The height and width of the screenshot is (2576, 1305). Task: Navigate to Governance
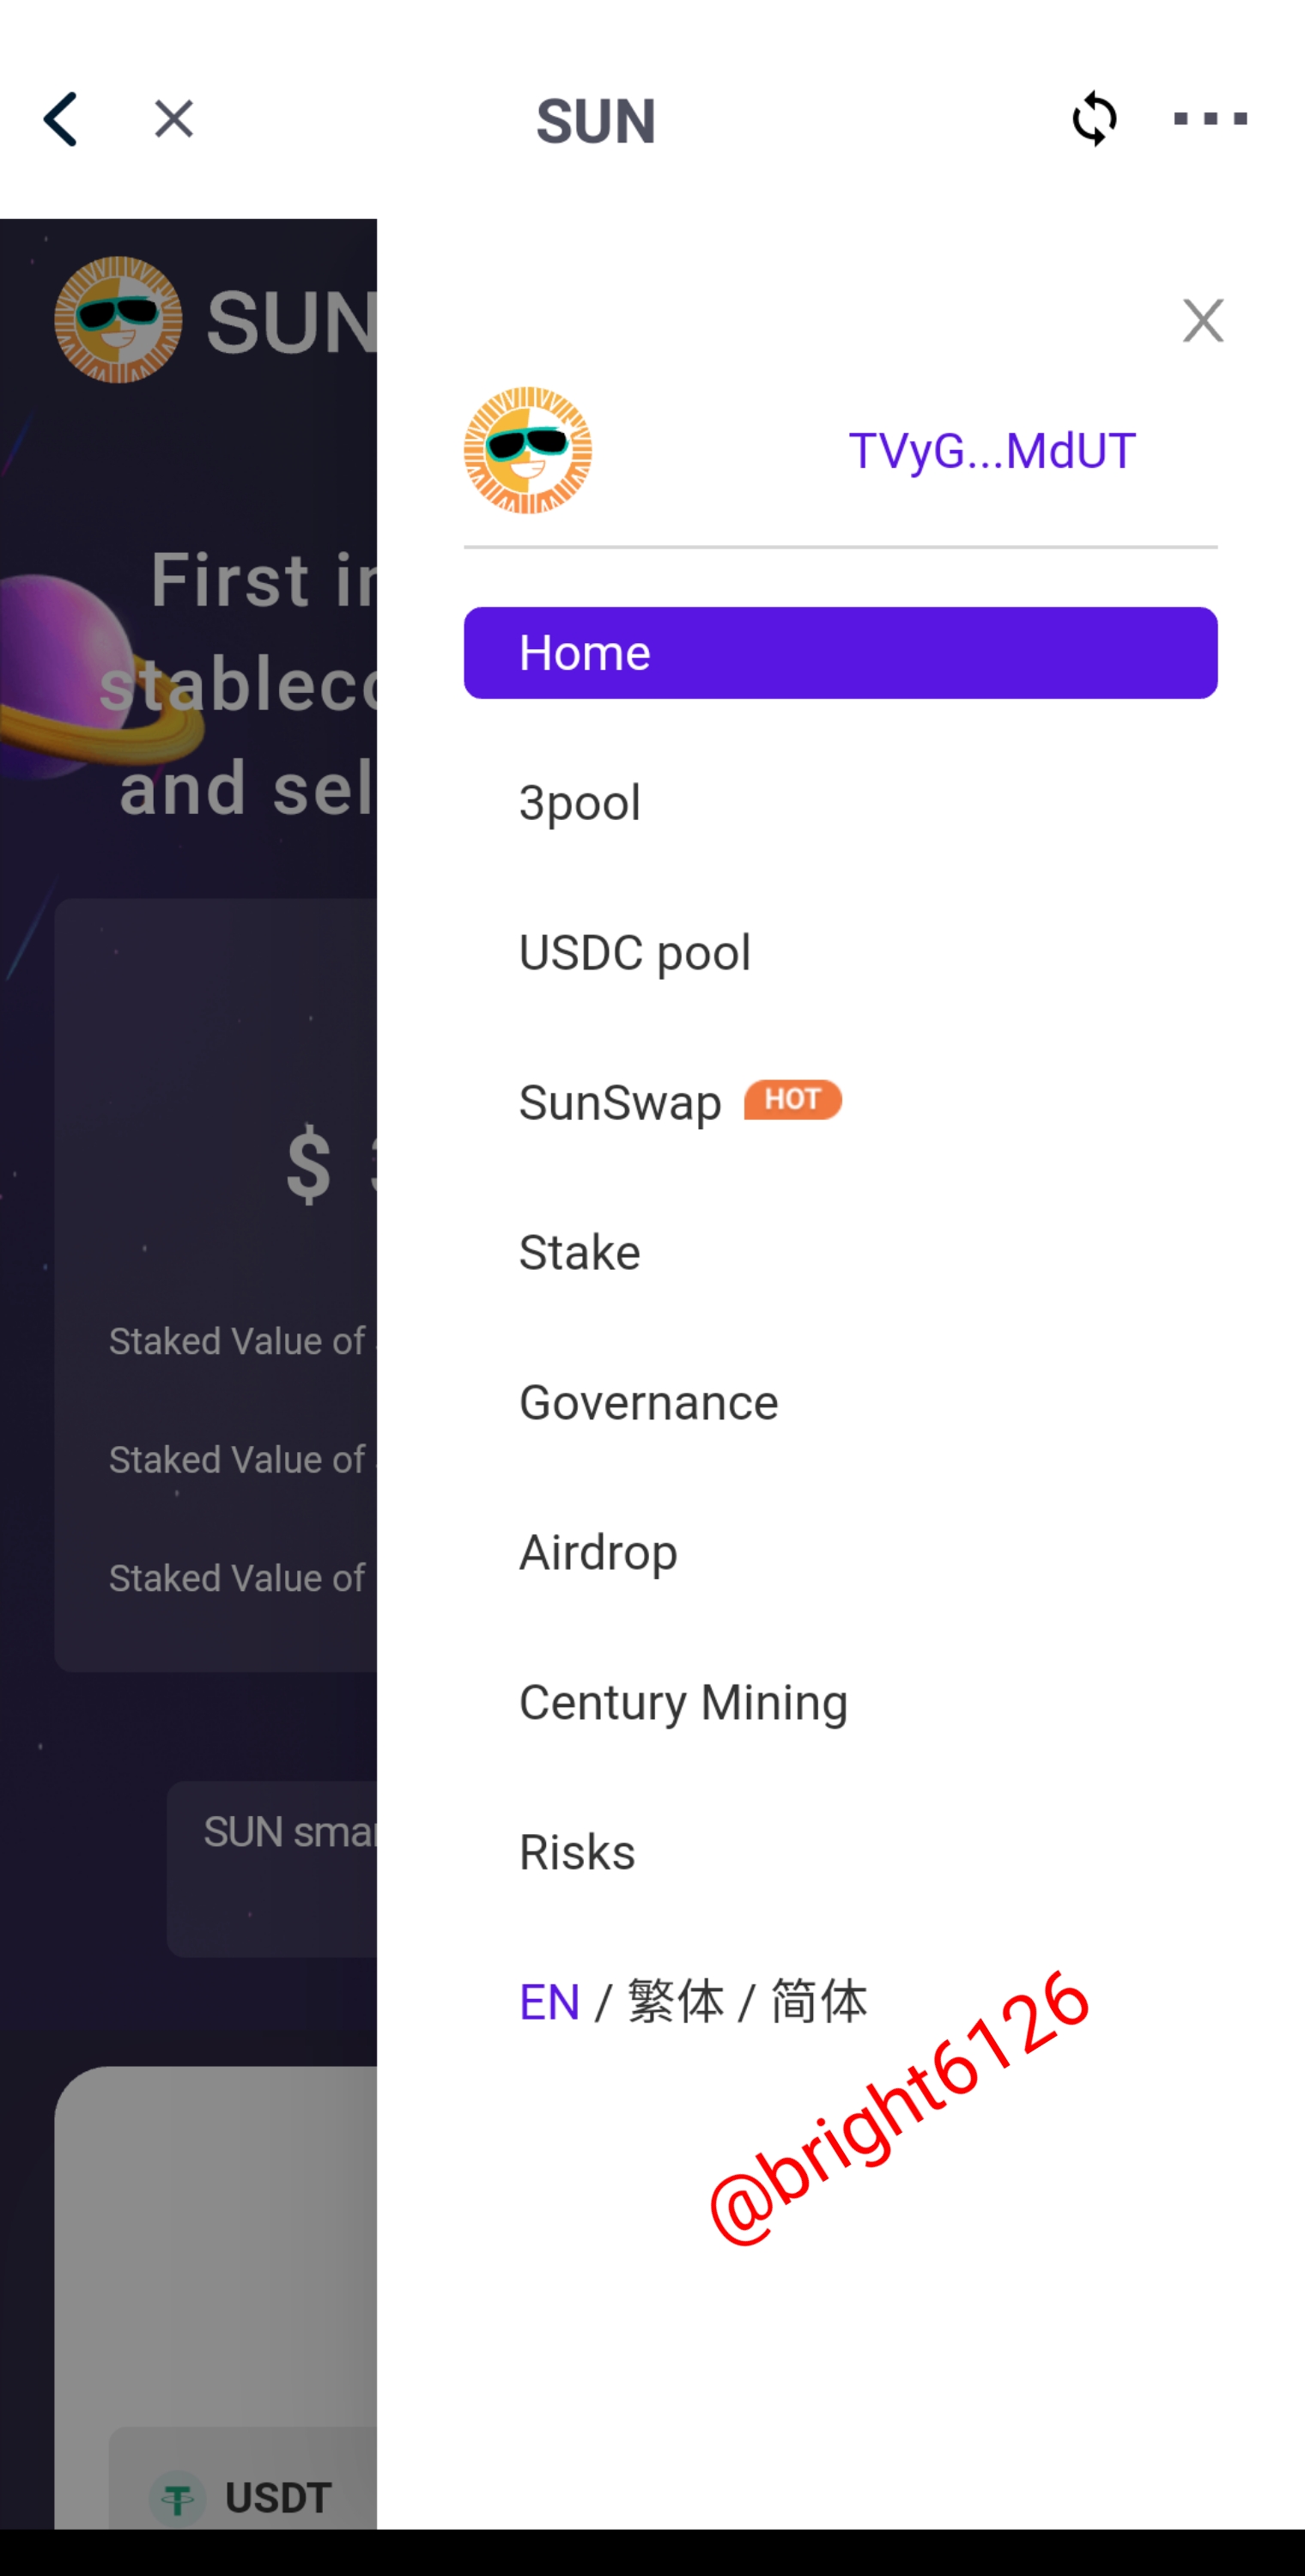coord(648,1403)
